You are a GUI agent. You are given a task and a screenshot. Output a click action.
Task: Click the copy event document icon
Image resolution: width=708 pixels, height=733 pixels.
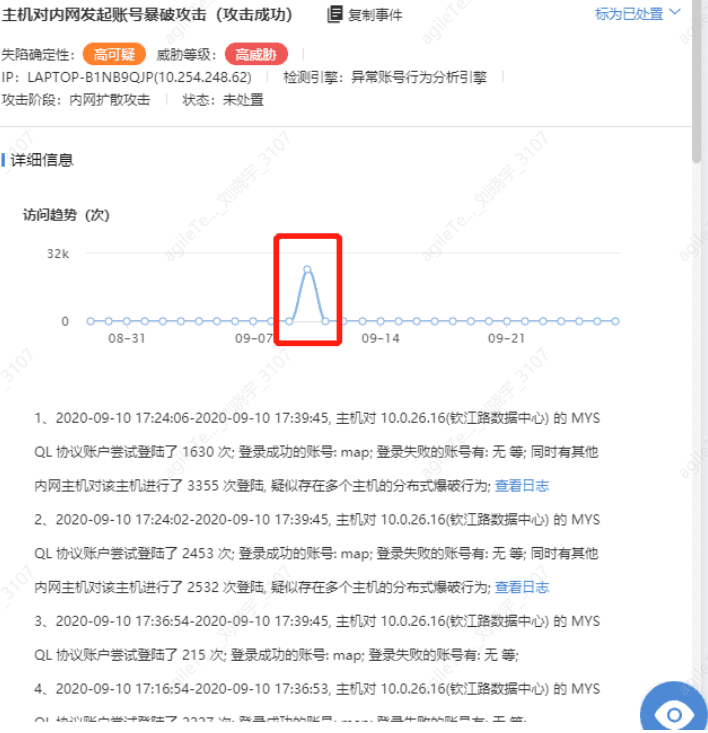(x=335, y=14)
